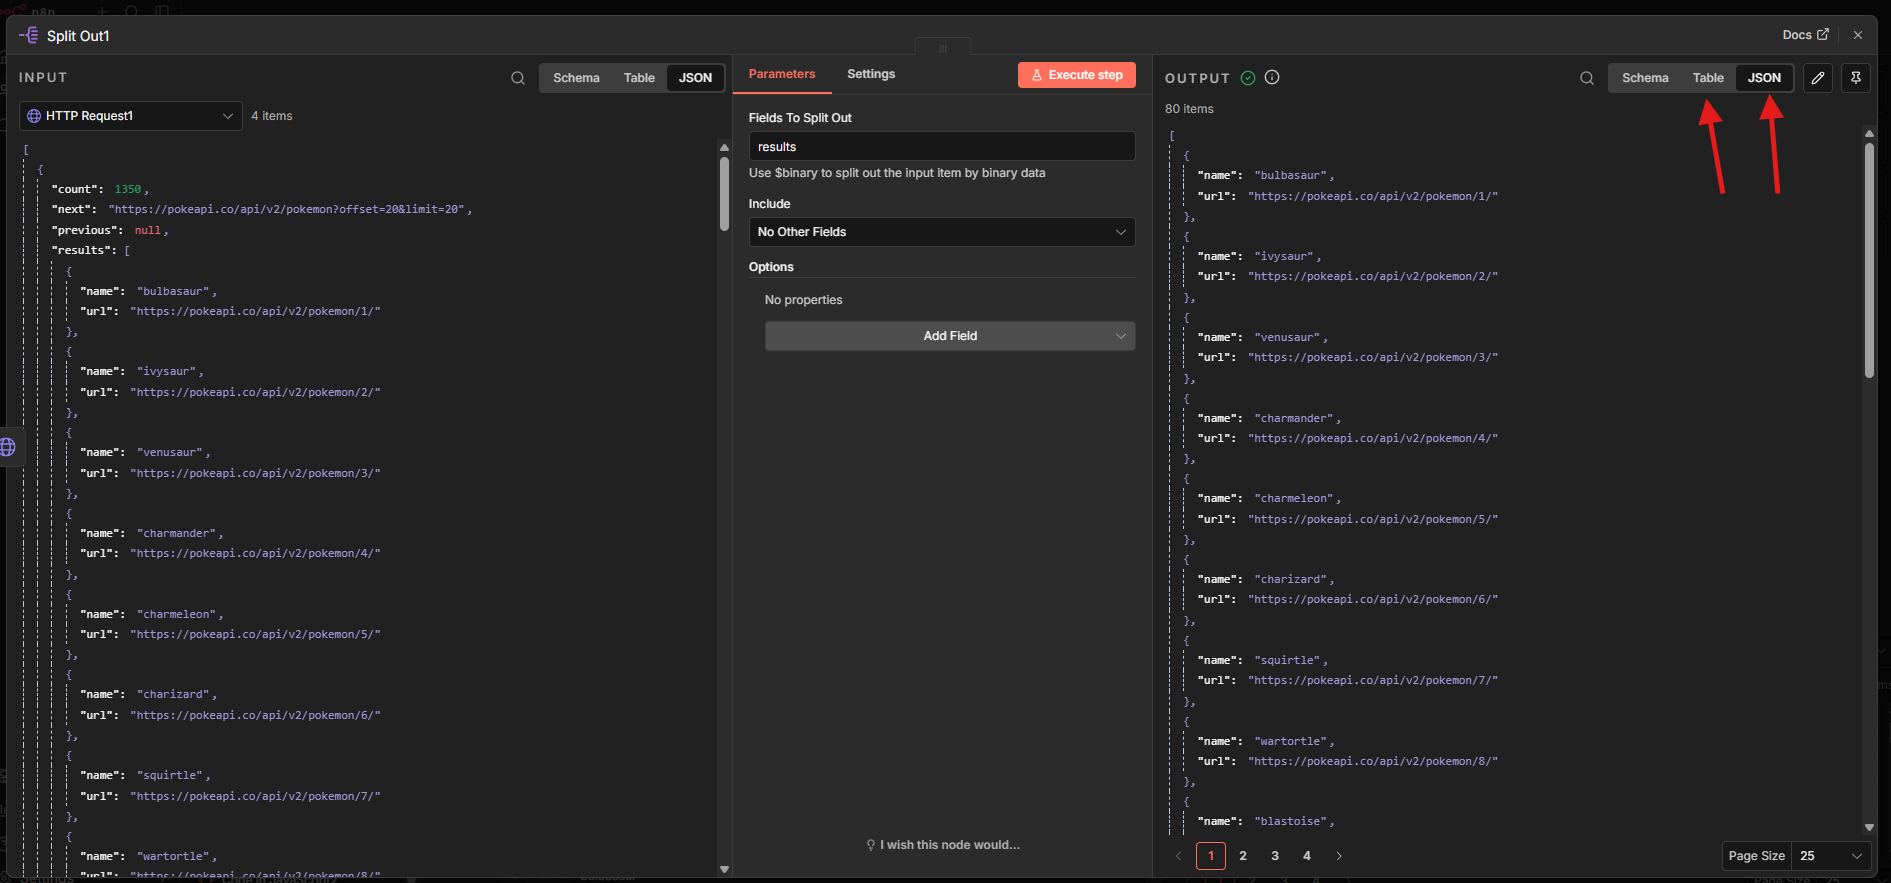
Task: Expand the Include 'No Other Fields' dropdown
Action: pos(941,232)
